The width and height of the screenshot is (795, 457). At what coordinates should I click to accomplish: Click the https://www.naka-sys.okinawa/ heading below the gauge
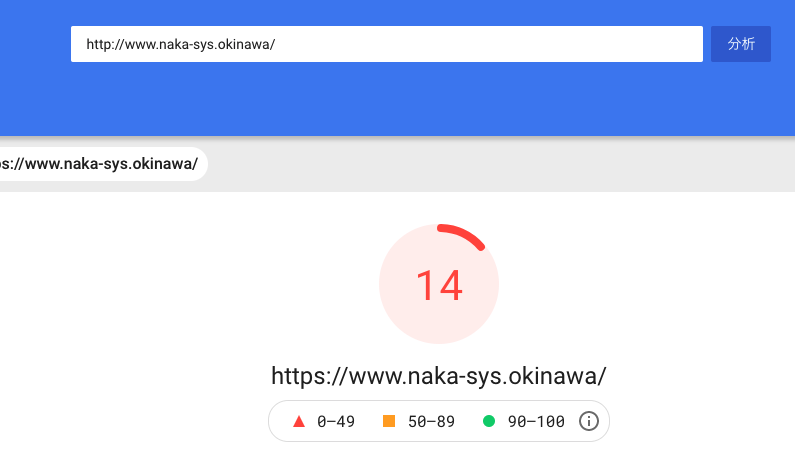click(x=438, y=376)
